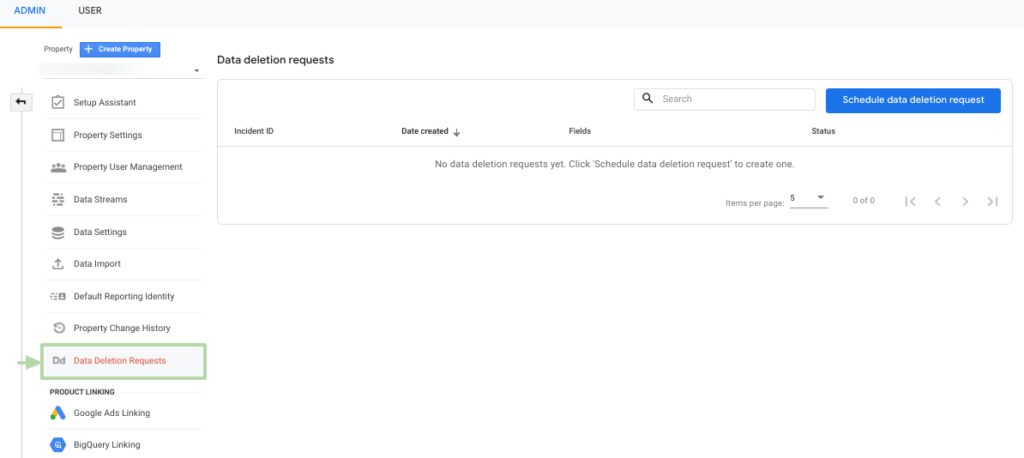Go to the next page arrow
Viewport: 1024px width, 458px height.
965,201
